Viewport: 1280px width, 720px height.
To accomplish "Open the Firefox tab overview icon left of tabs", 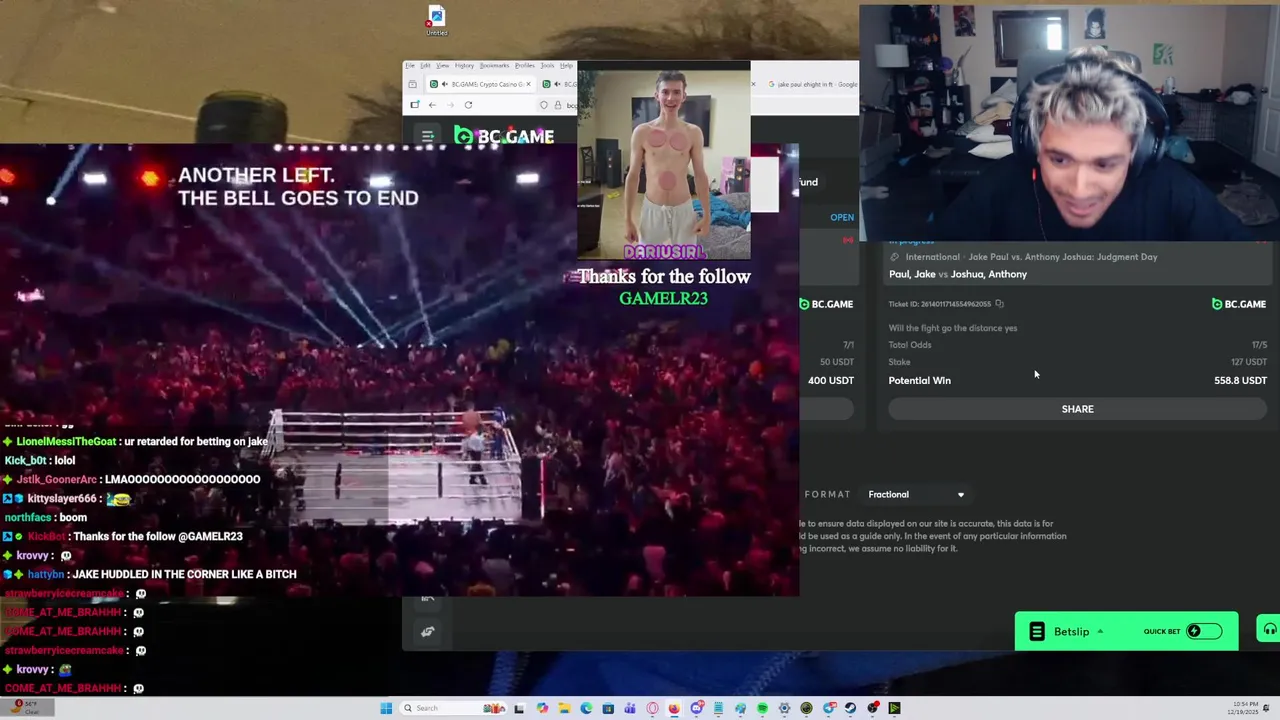I will (x=413, y=84).
